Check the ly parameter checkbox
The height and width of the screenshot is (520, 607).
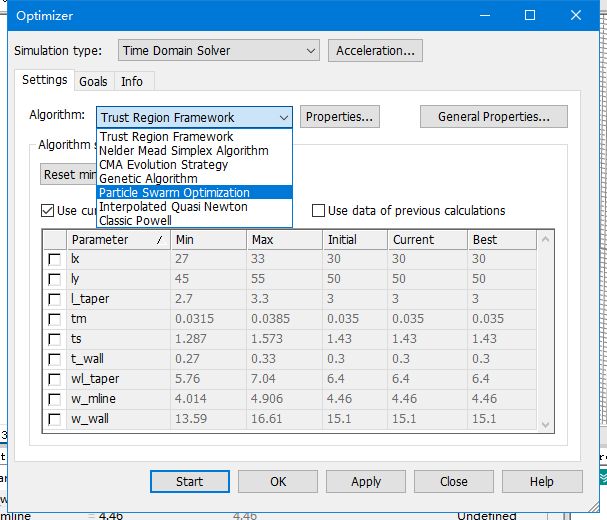click(x=55, y=279)
